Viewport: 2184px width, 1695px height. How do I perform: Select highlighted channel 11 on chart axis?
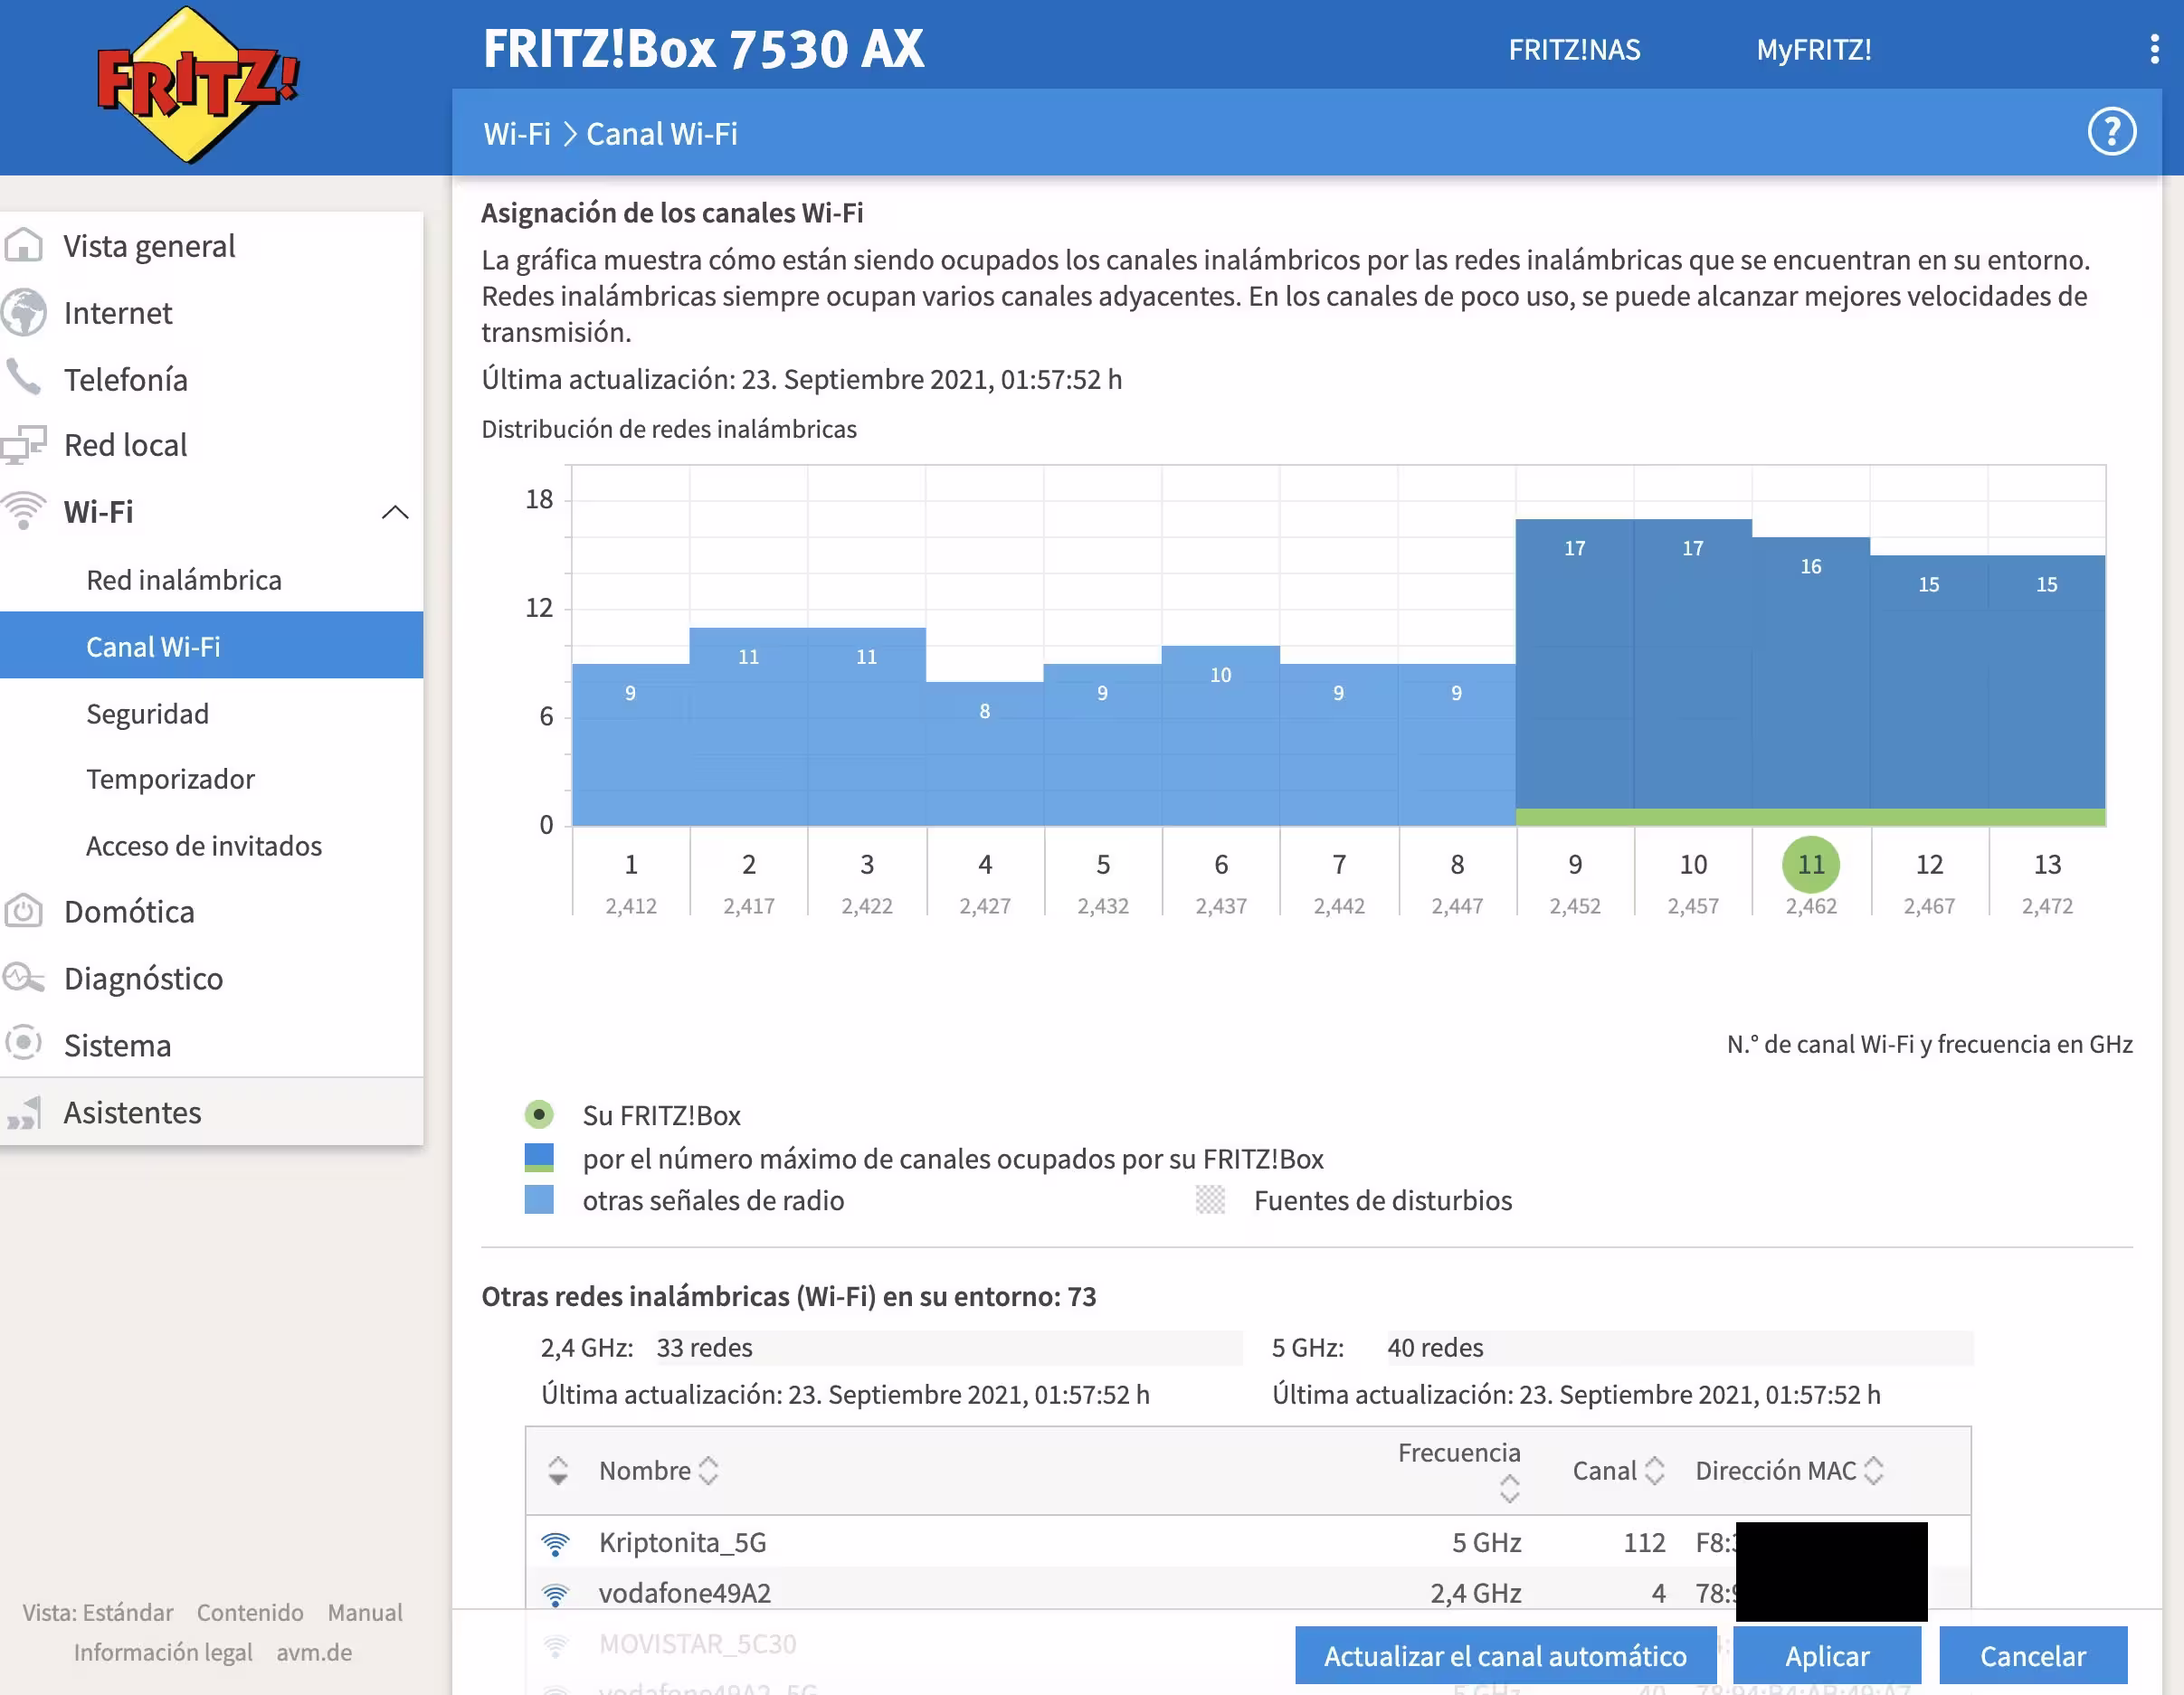coord(1811,864)
